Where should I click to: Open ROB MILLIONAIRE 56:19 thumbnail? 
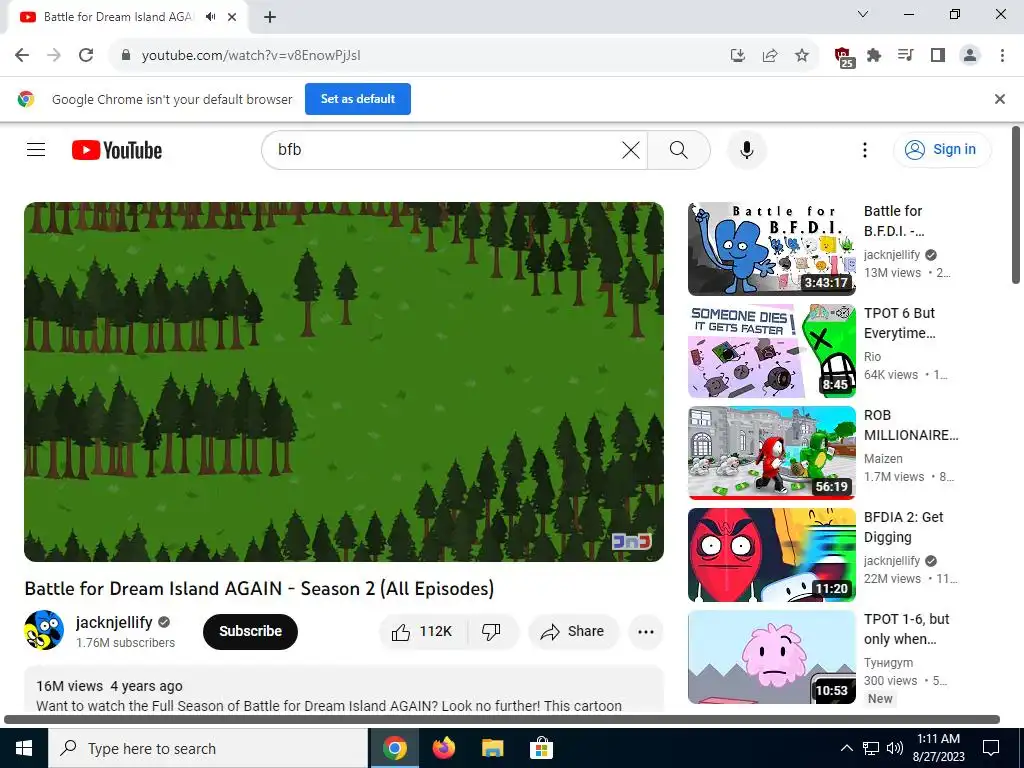771,453
